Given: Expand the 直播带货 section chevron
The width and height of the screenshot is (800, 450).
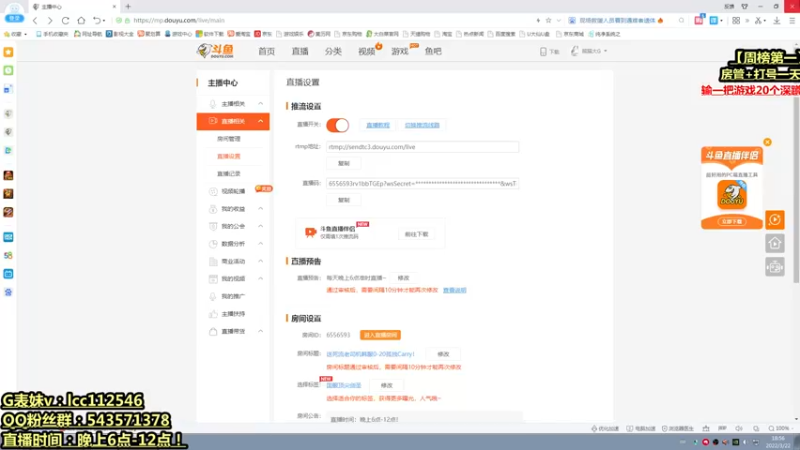Looking at the screenshot, I should click(x=261, y=331).
